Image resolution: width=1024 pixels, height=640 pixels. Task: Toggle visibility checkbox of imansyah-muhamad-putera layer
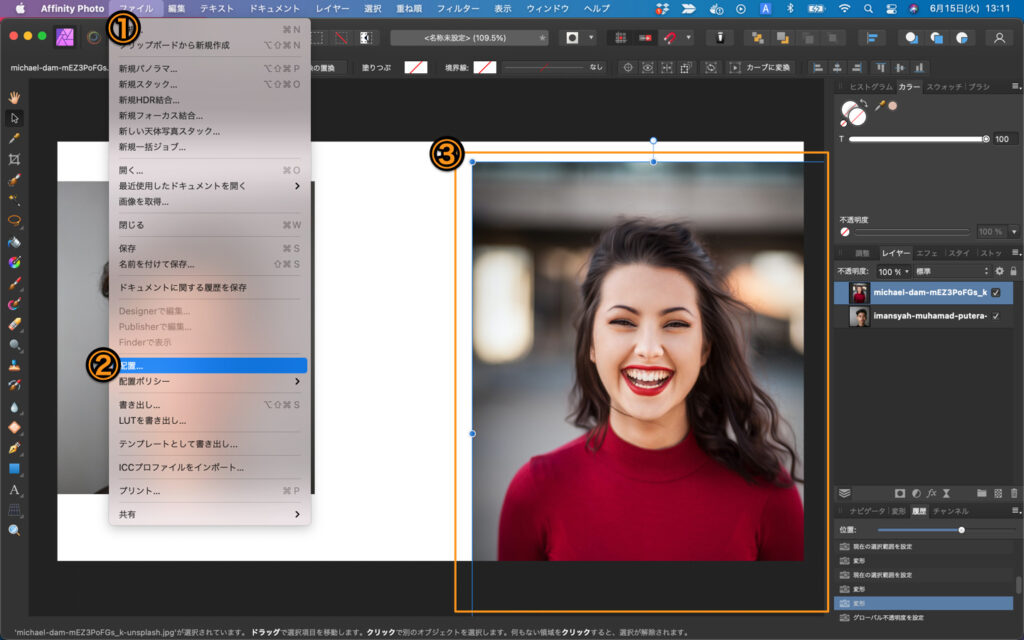pos(995,316)
